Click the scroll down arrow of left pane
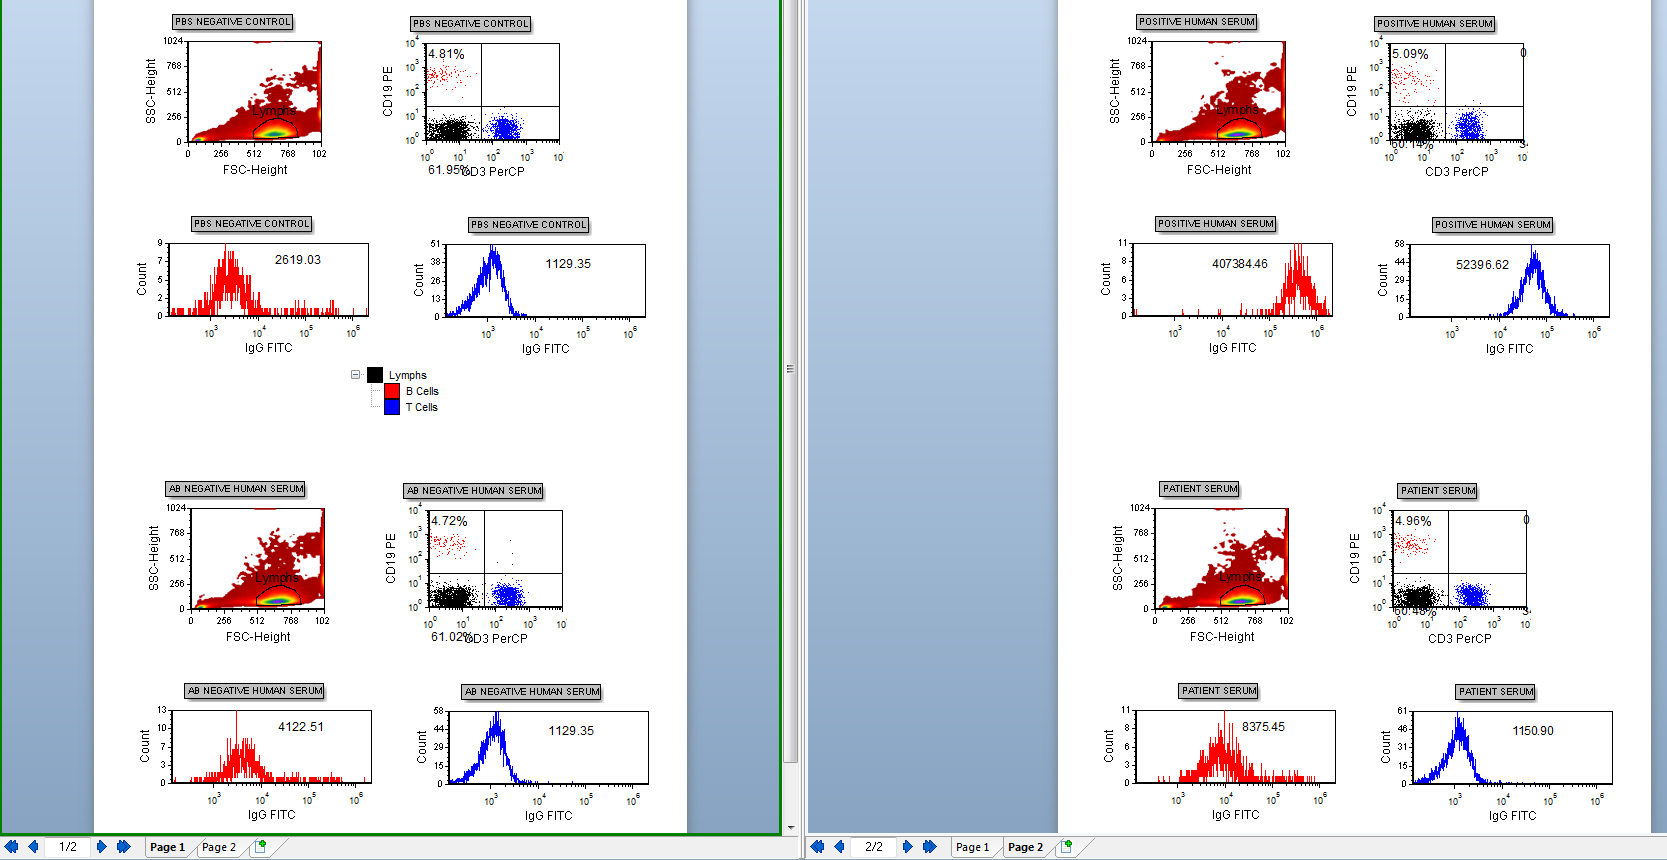Viewport: 1667px width, 860px height. point(791,828)
